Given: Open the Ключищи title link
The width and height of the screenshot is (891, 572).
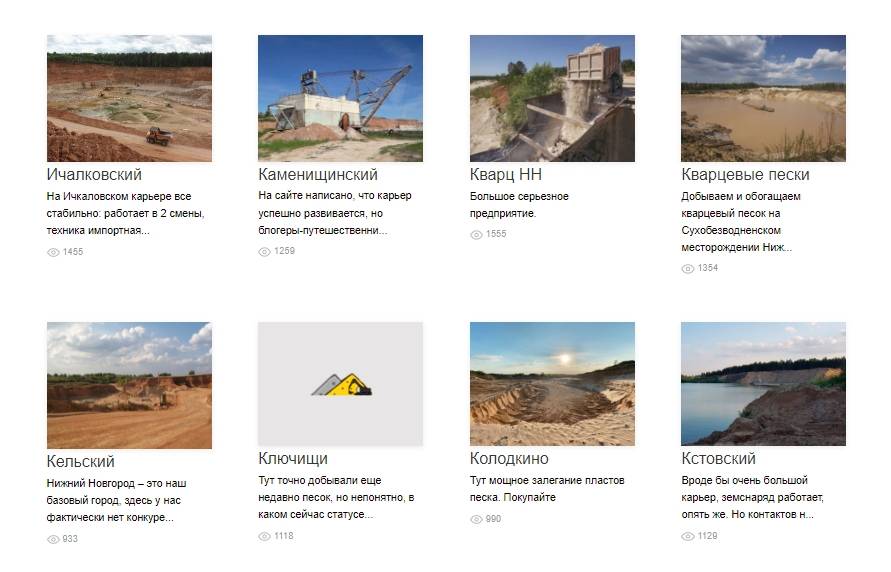Looking at the screenshot, I should [x=293, y=458].
